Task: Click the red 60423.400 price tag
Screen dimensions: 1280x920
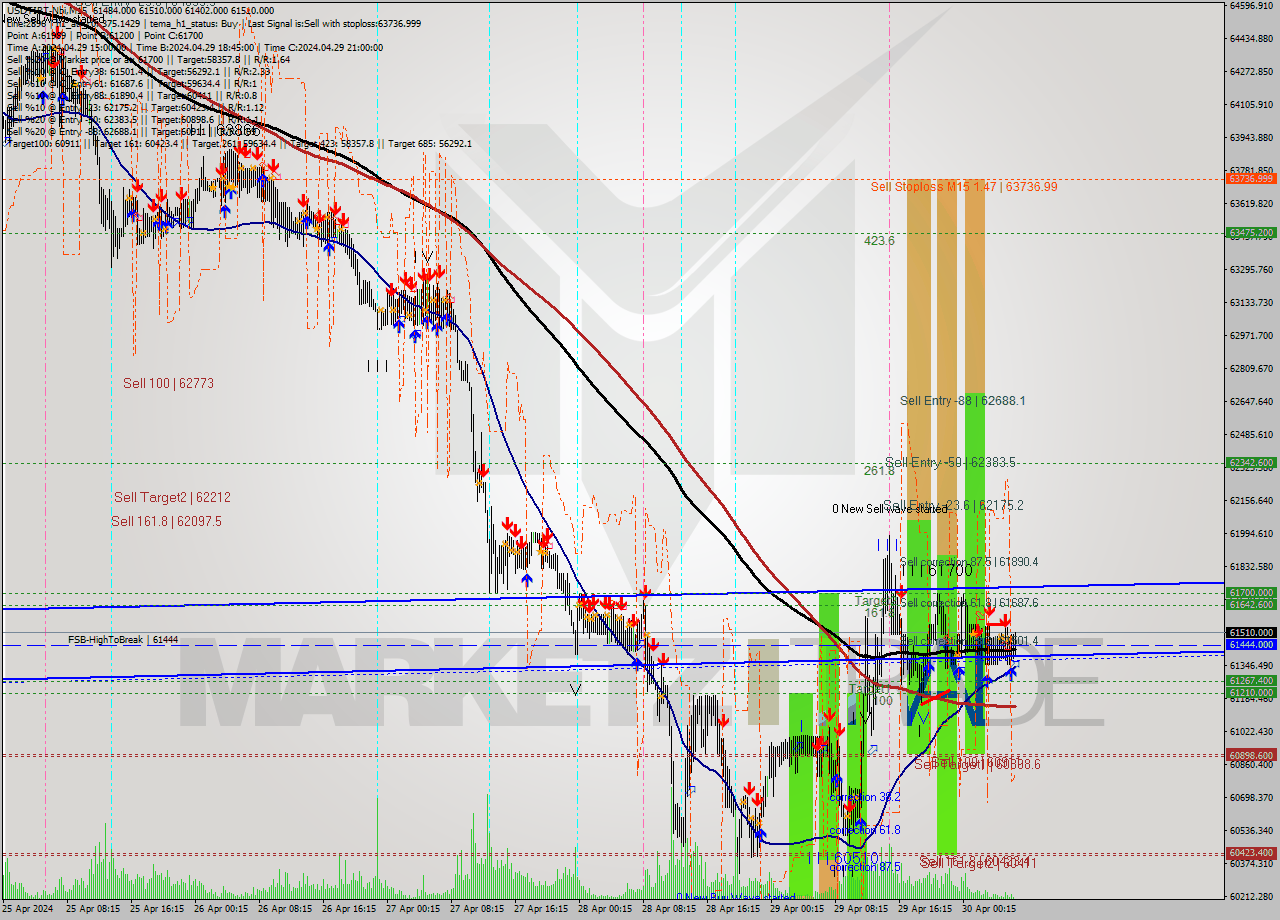Action: (1250, 853)
